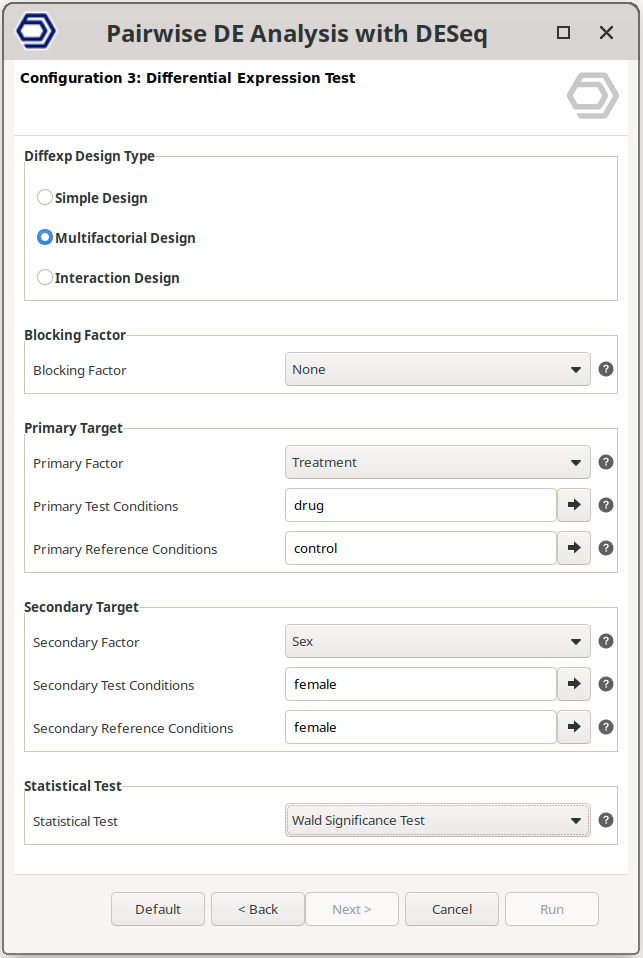The image size is (643, 958).
Task: Select the Interaction Design radio button
Action: (45, 278)
